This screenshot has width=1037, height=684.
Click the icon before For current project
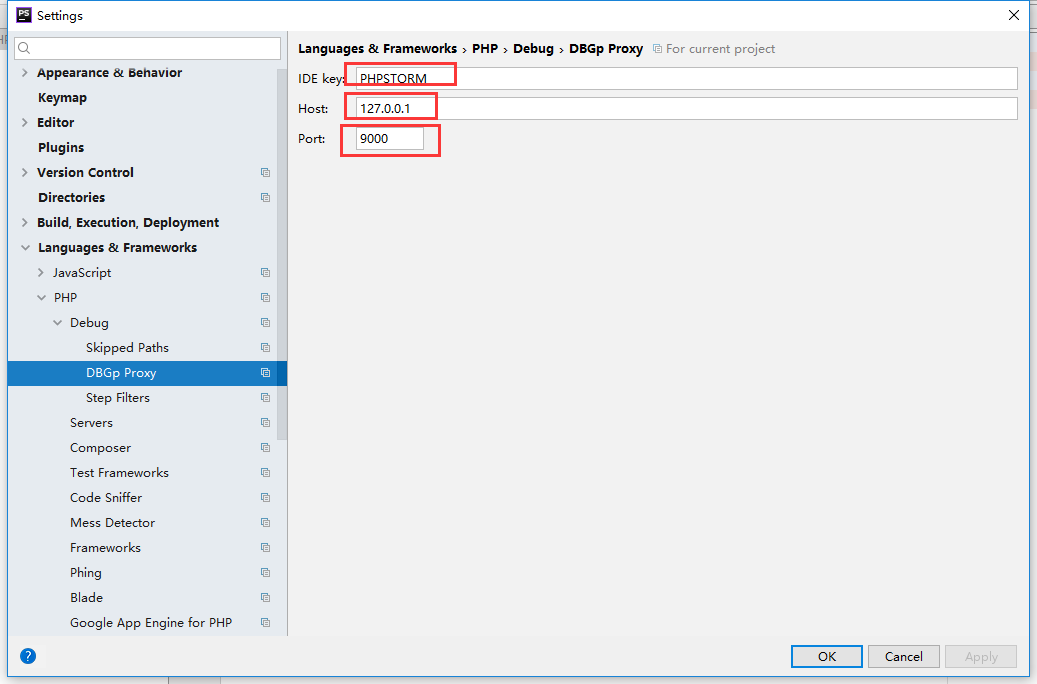657,49
